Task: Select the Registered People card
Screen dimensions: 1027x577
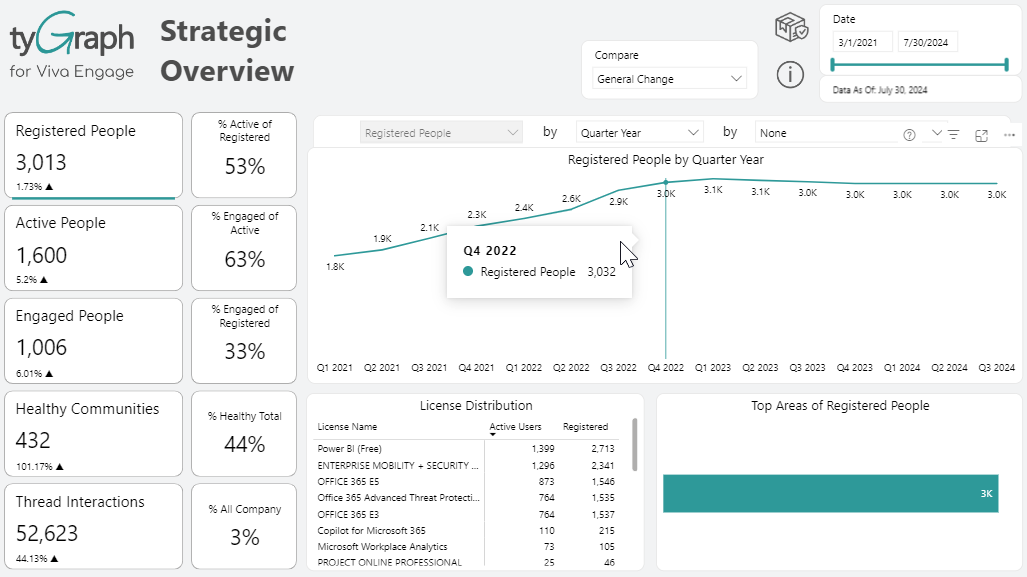Action: (94, 155)
